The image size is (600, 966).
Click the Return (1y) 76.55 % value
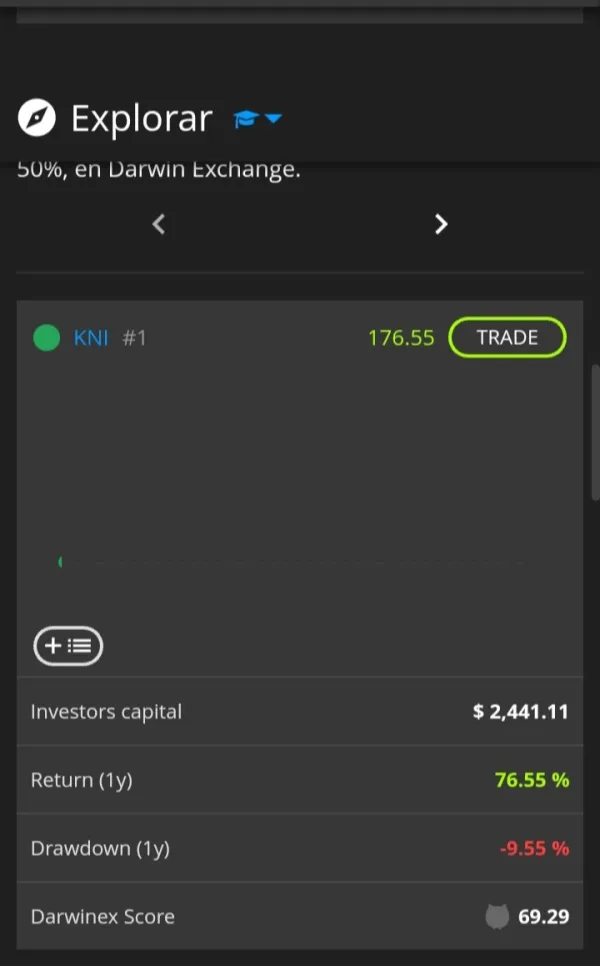531,780
